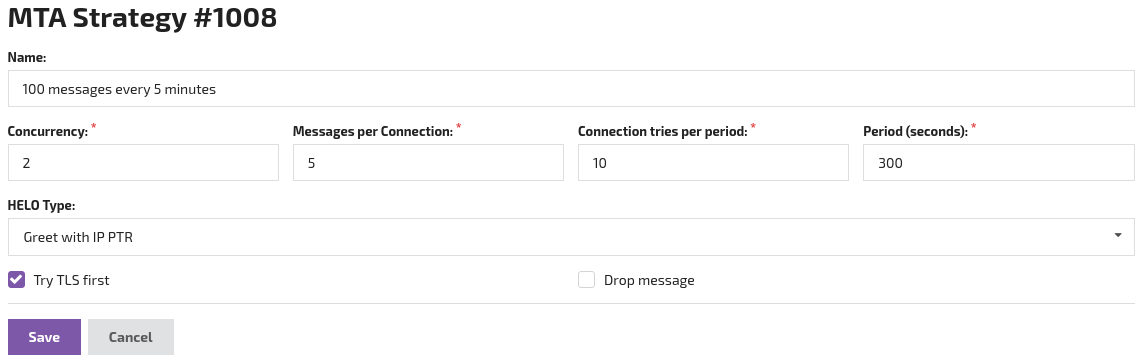Viewport: 1143px width, 362px height.
Task: Click the "HELO Type:" label
Action: pos(42,205)
